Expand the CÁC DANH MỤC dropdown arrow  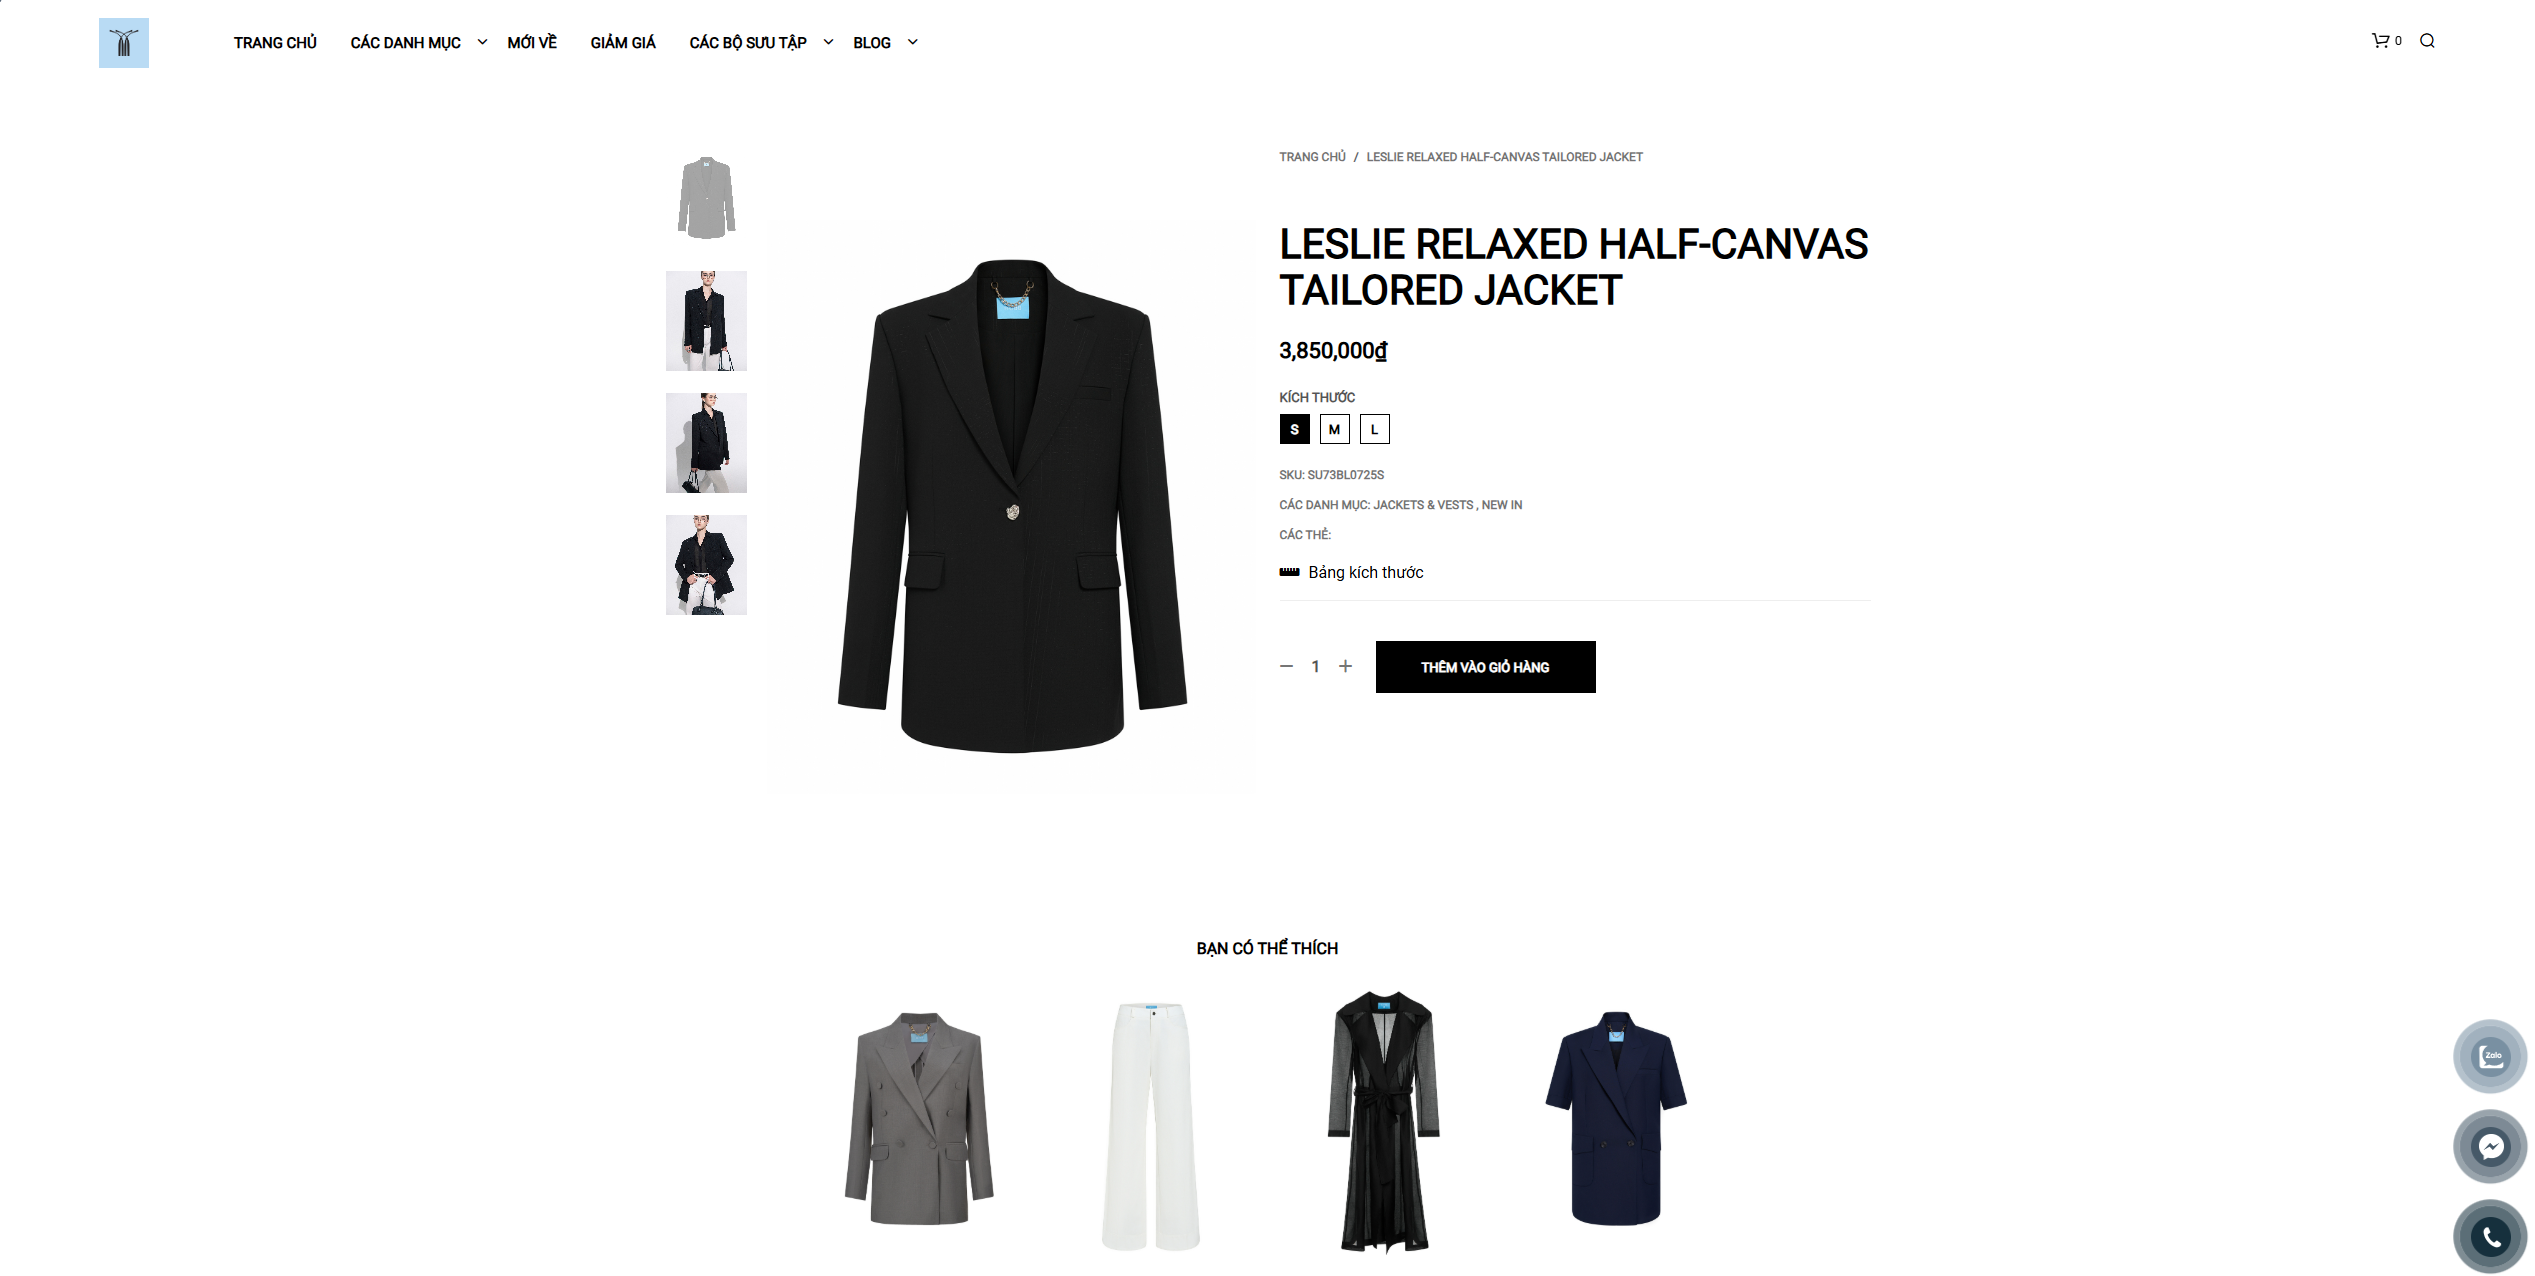(482, 42)
